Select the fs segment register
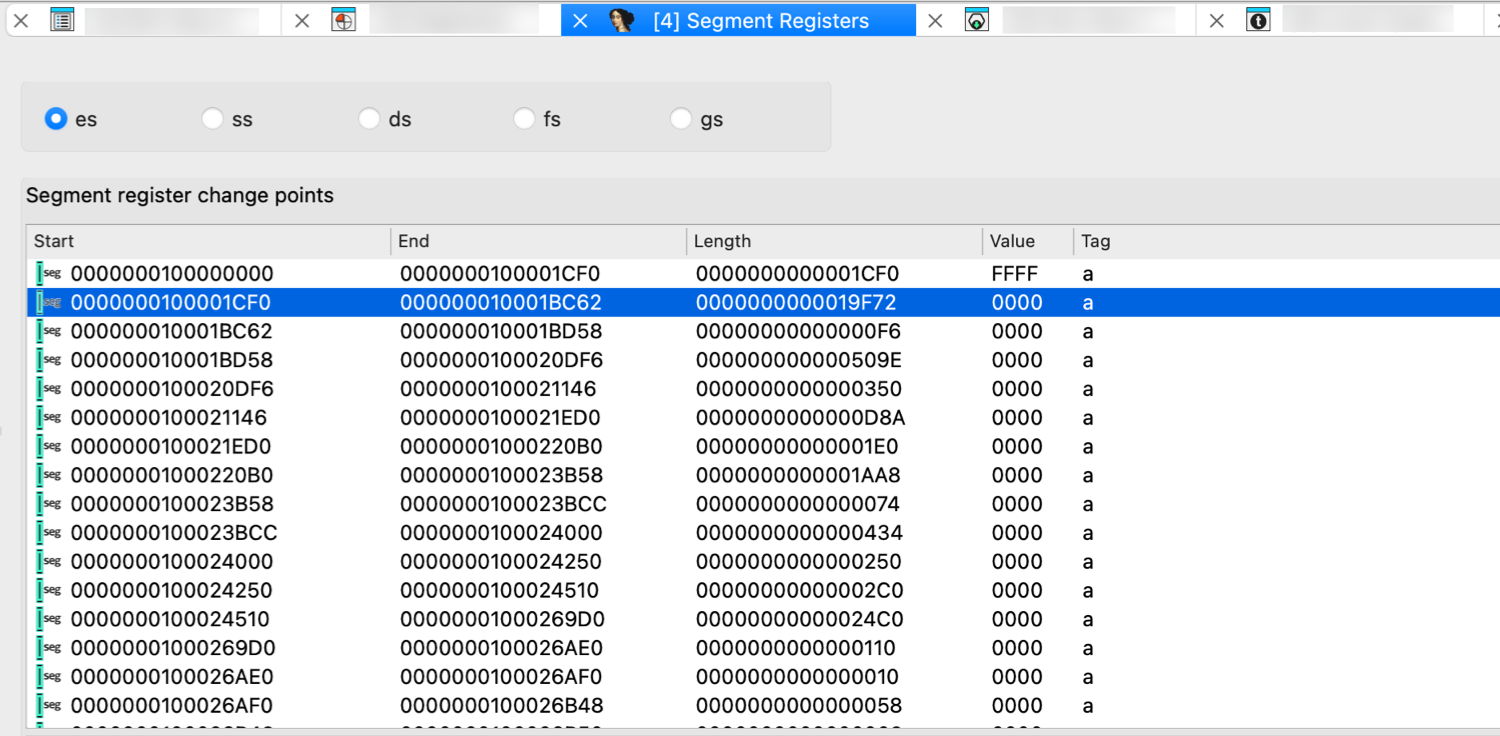 click(524, 118)
